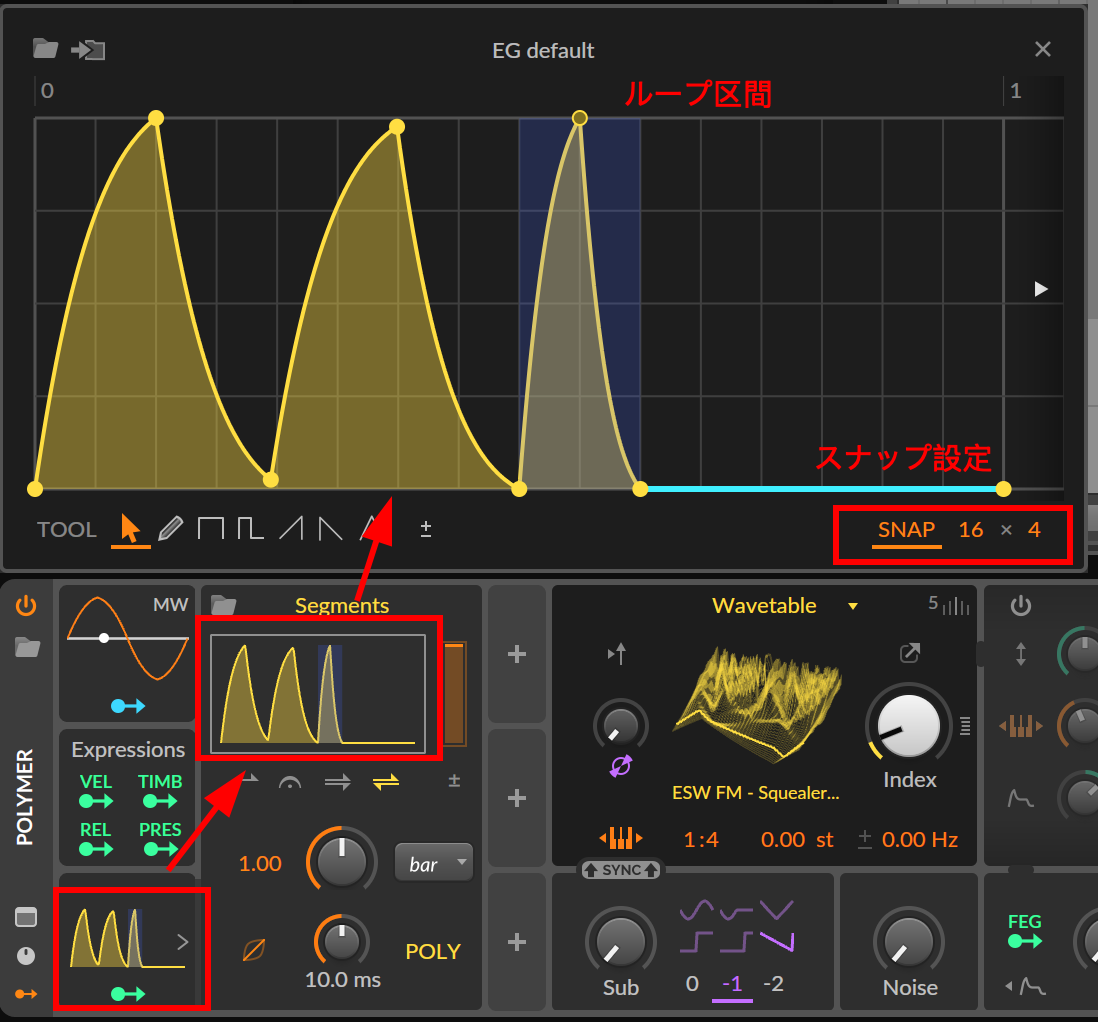Select the pencil drawing tool
1098x1022 pixels.
170,528
